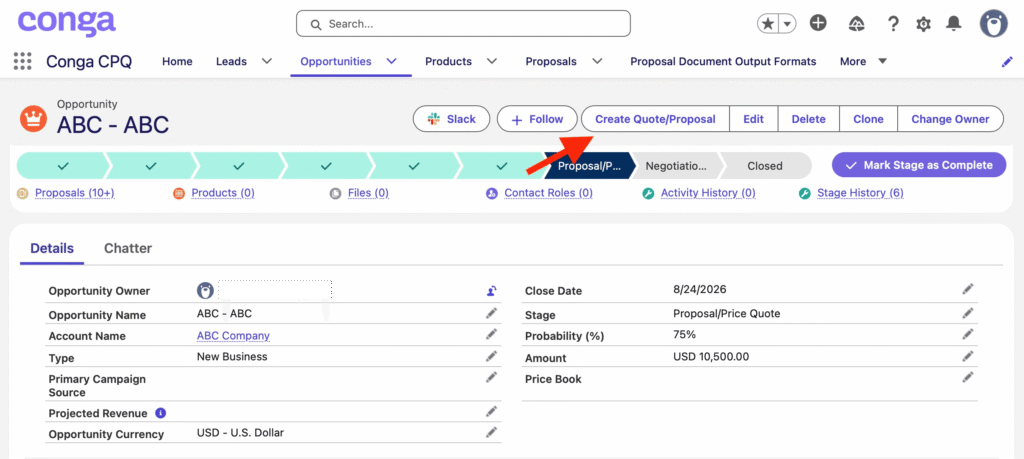Select the Negotiation stage in path
This screenshot has height=459, width=1024.
tap(676, 166)
